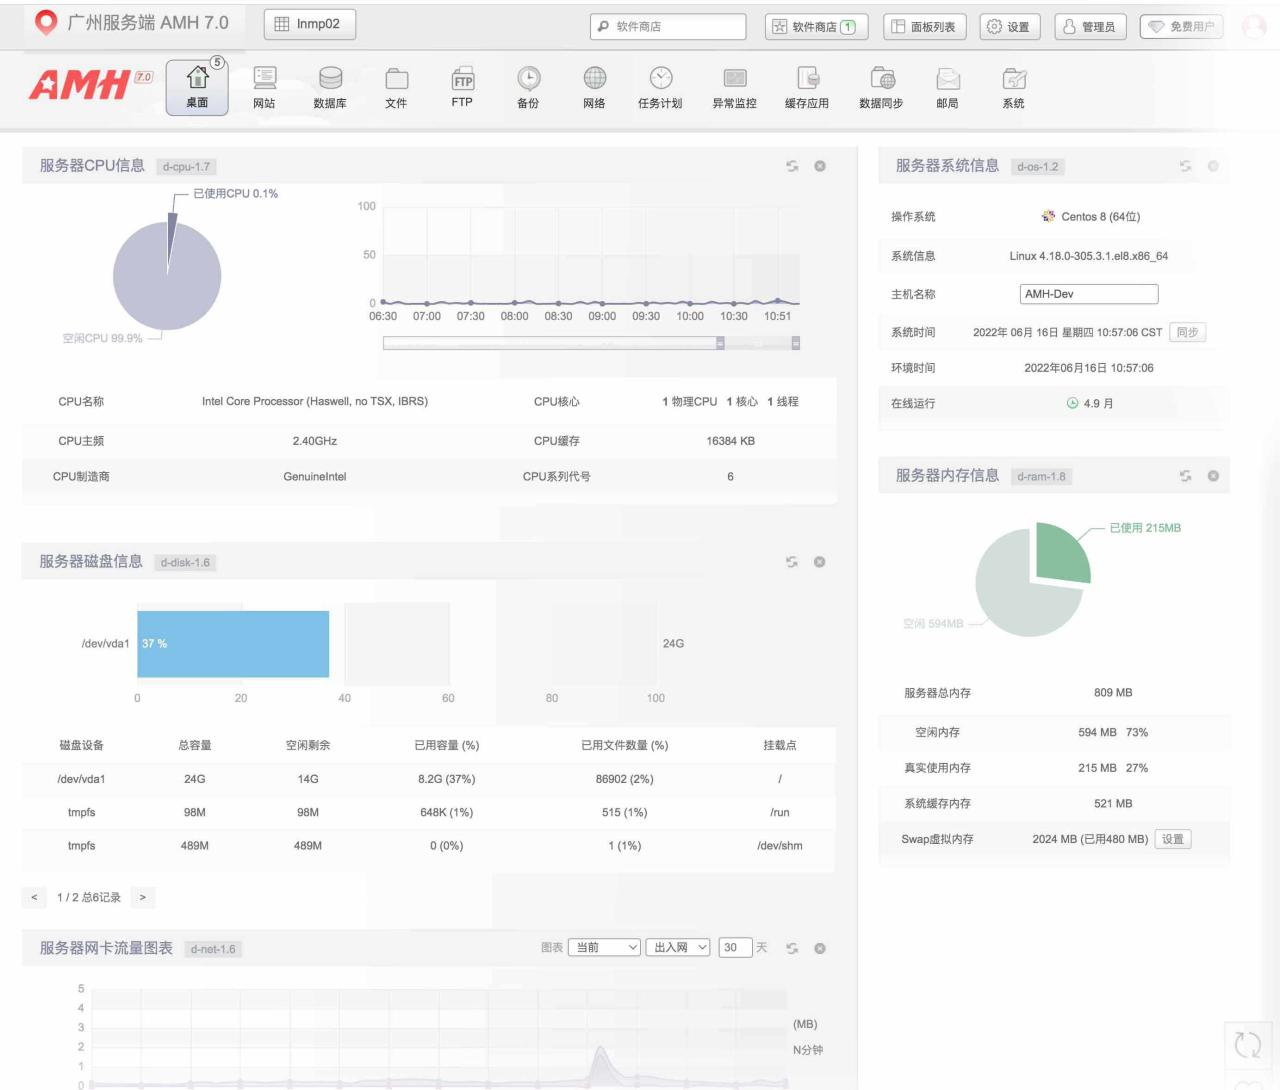Click the CPU chart time range slider
Screen dimensions: 1280x1090
591,343
